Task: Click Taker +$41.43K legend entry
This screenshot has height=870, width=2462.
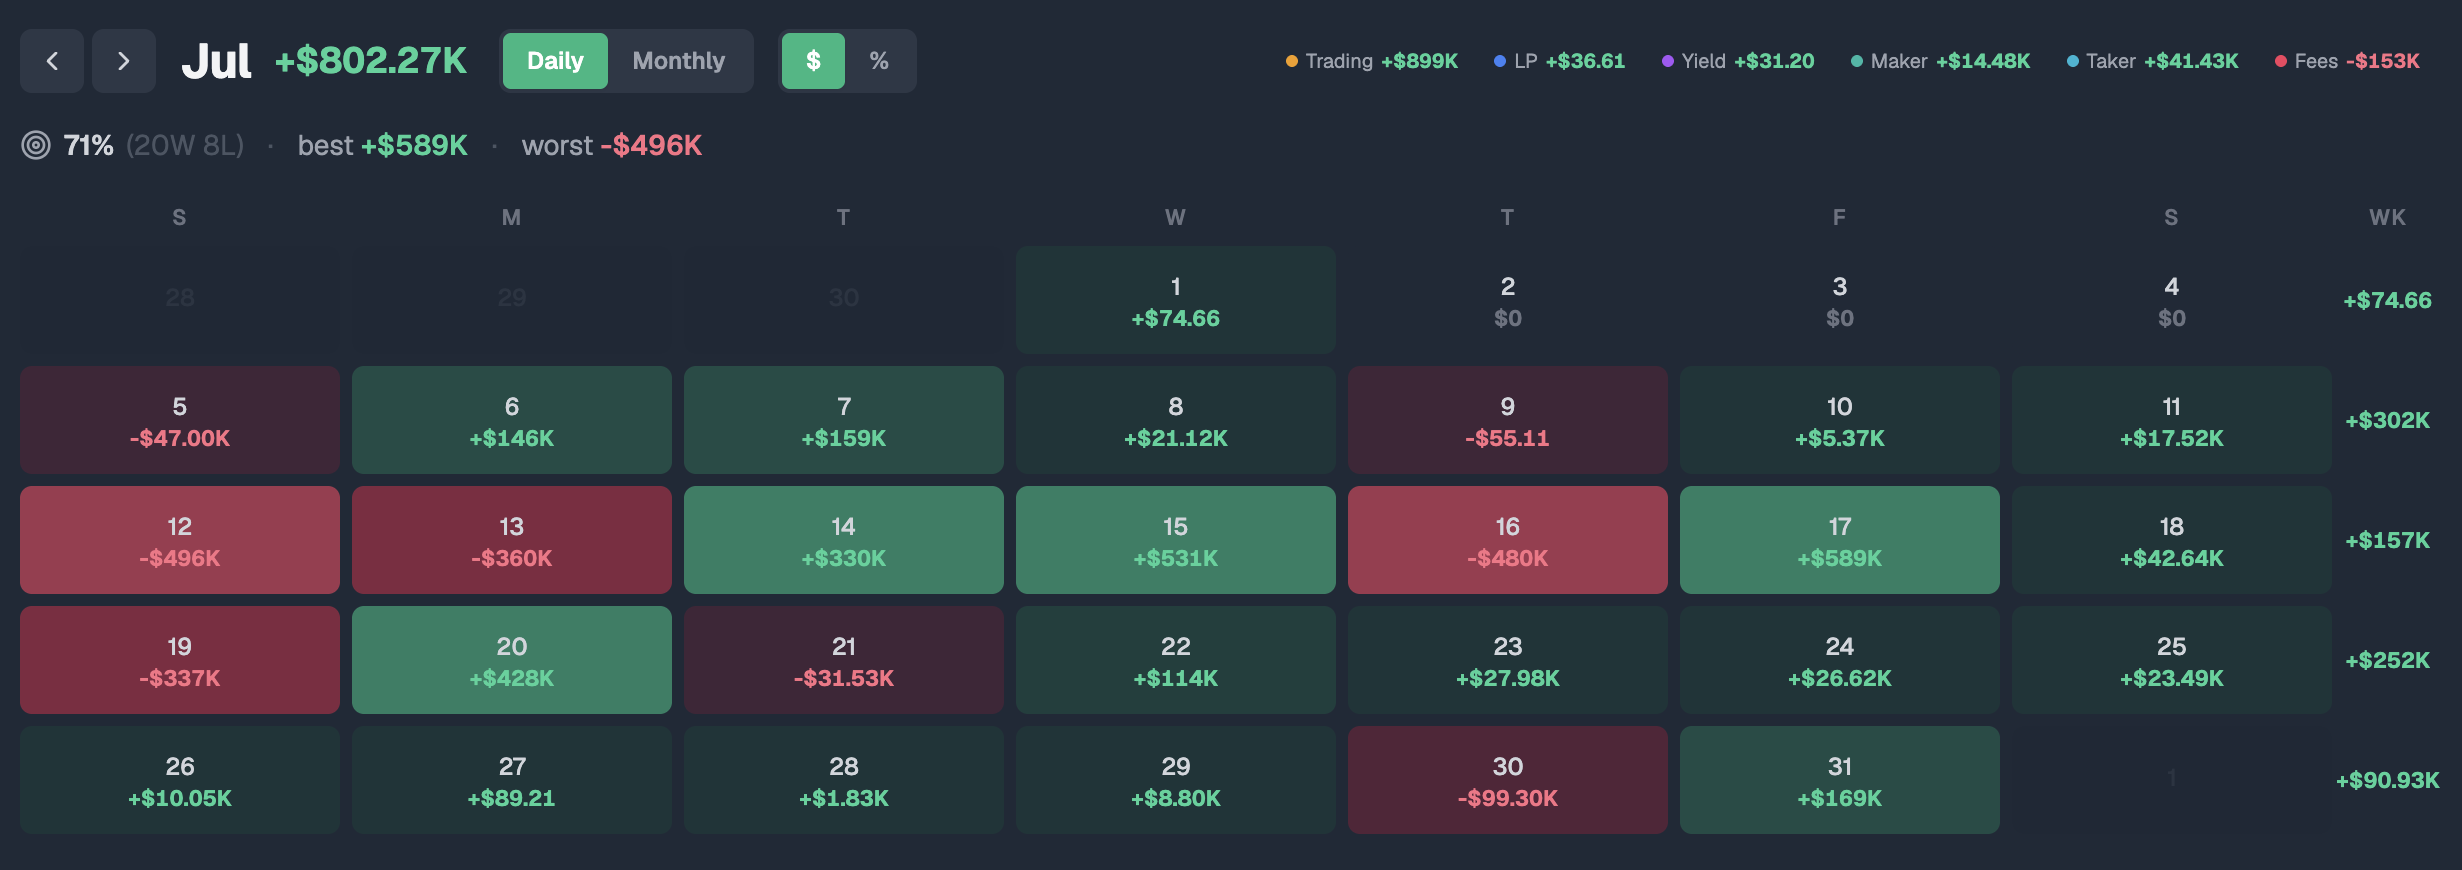Action: 2152,61
